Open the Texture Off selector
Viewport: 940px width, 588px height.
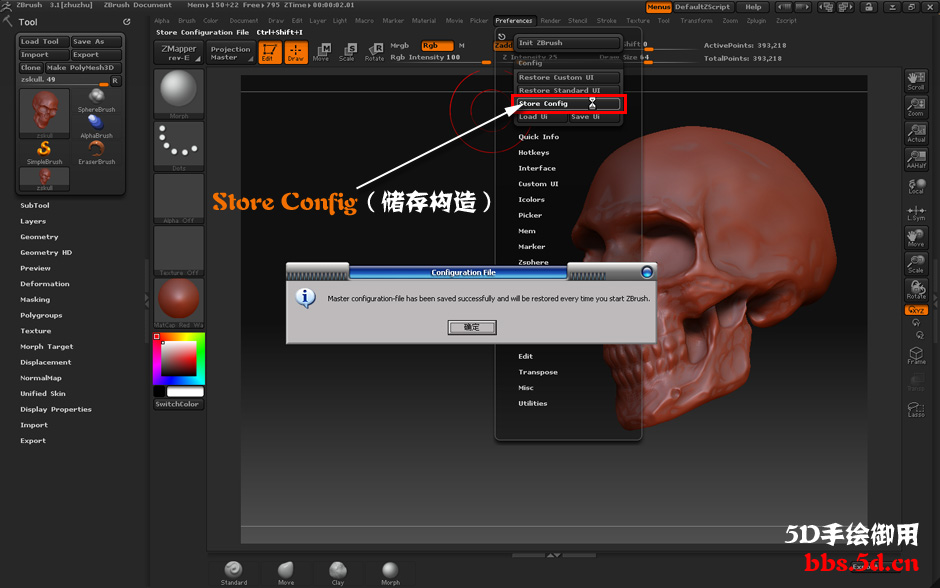click(179, 251)
